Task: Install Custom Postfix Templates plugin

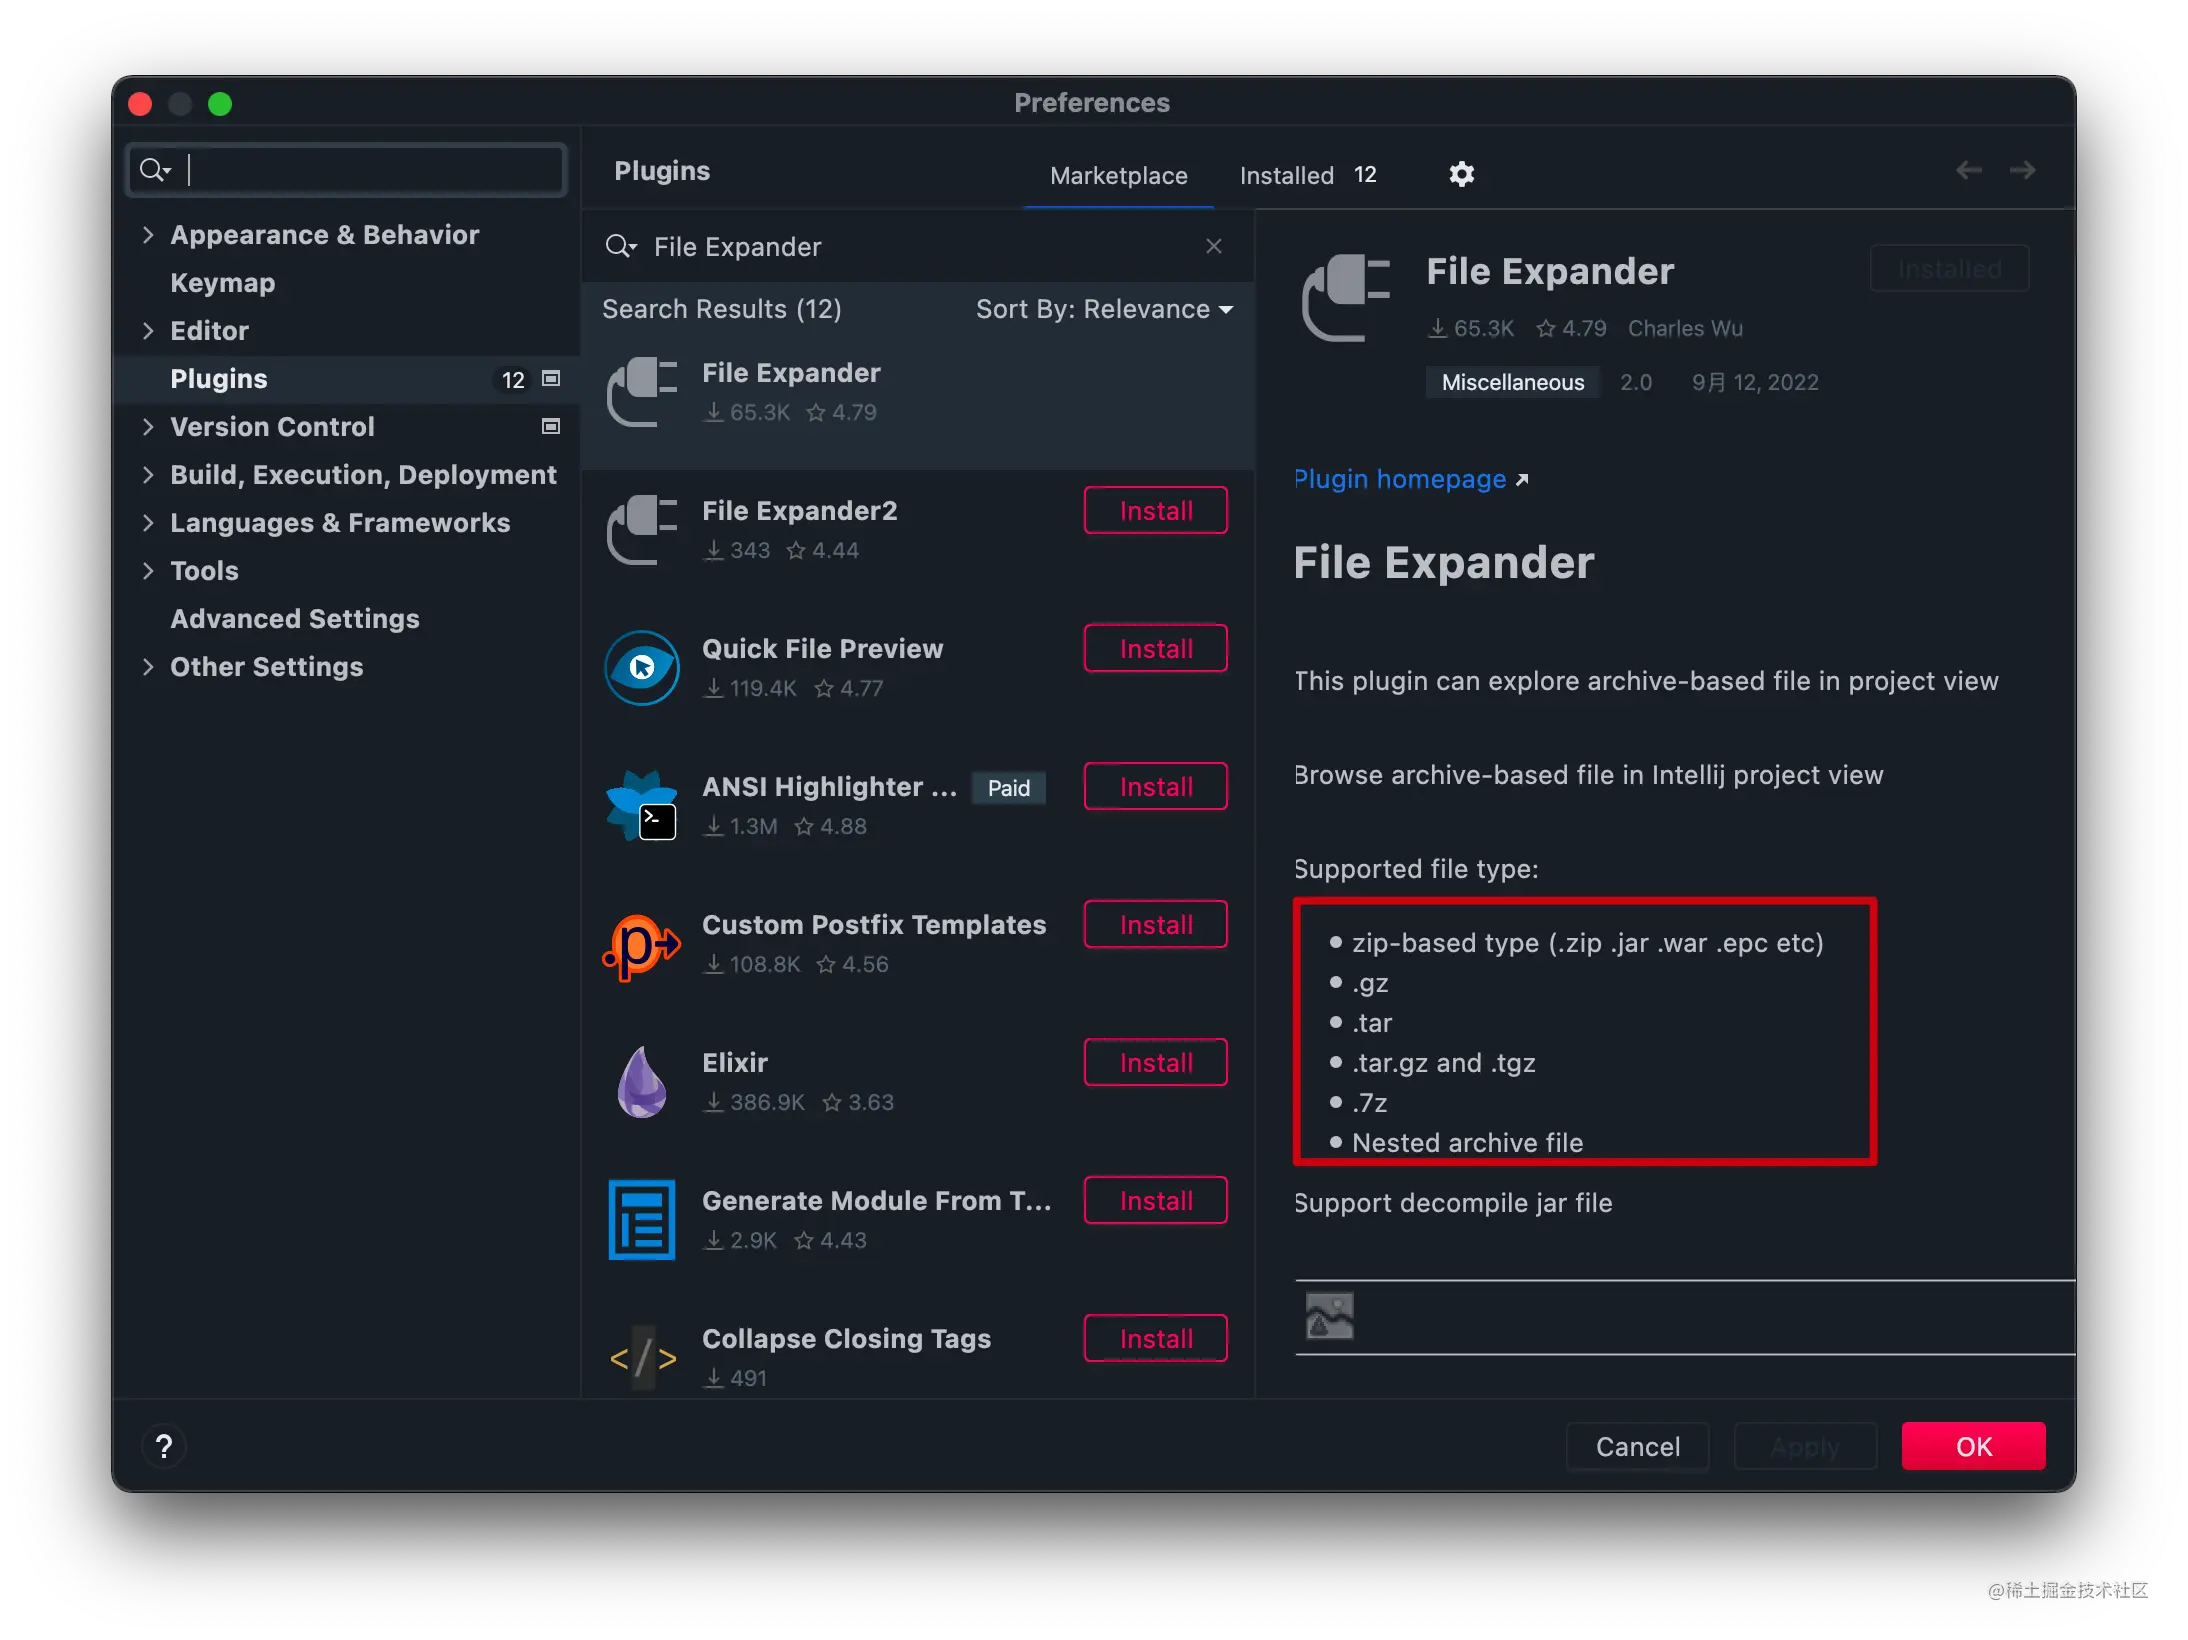Action: coord(1155,925)
